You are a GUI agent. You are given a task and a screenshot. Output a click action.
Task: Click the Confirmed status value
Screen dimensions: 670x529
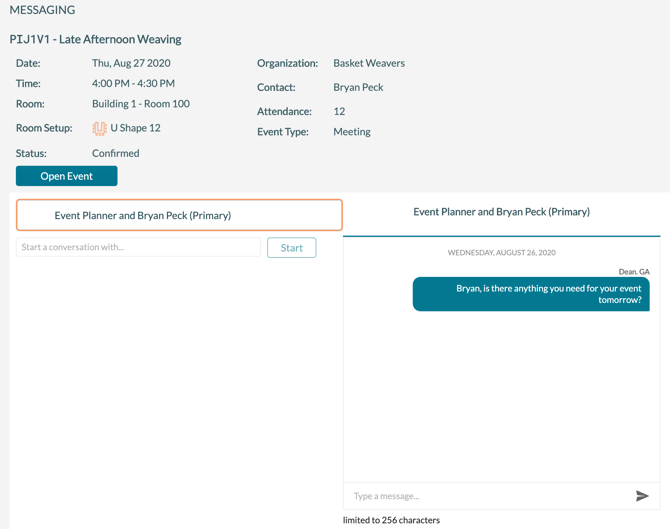[116, 153]
